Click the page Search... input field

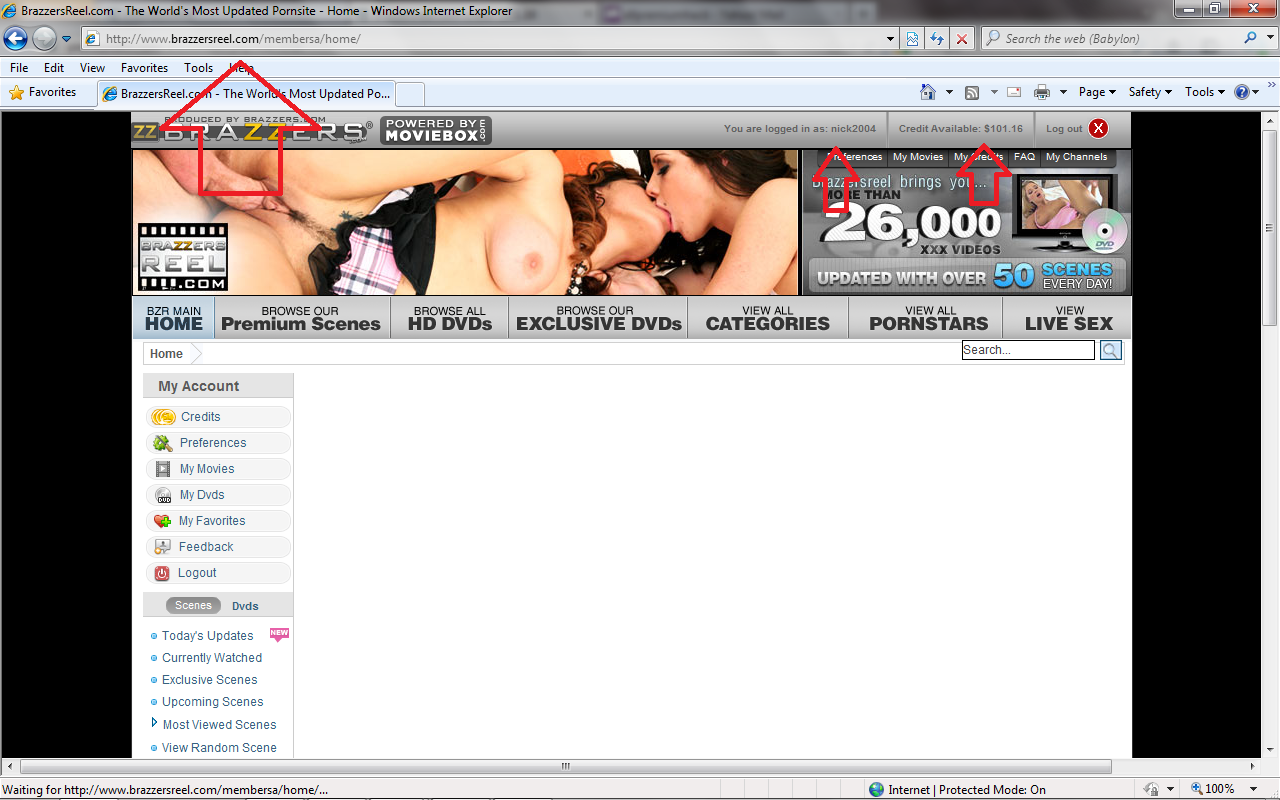click(1028, 350)
